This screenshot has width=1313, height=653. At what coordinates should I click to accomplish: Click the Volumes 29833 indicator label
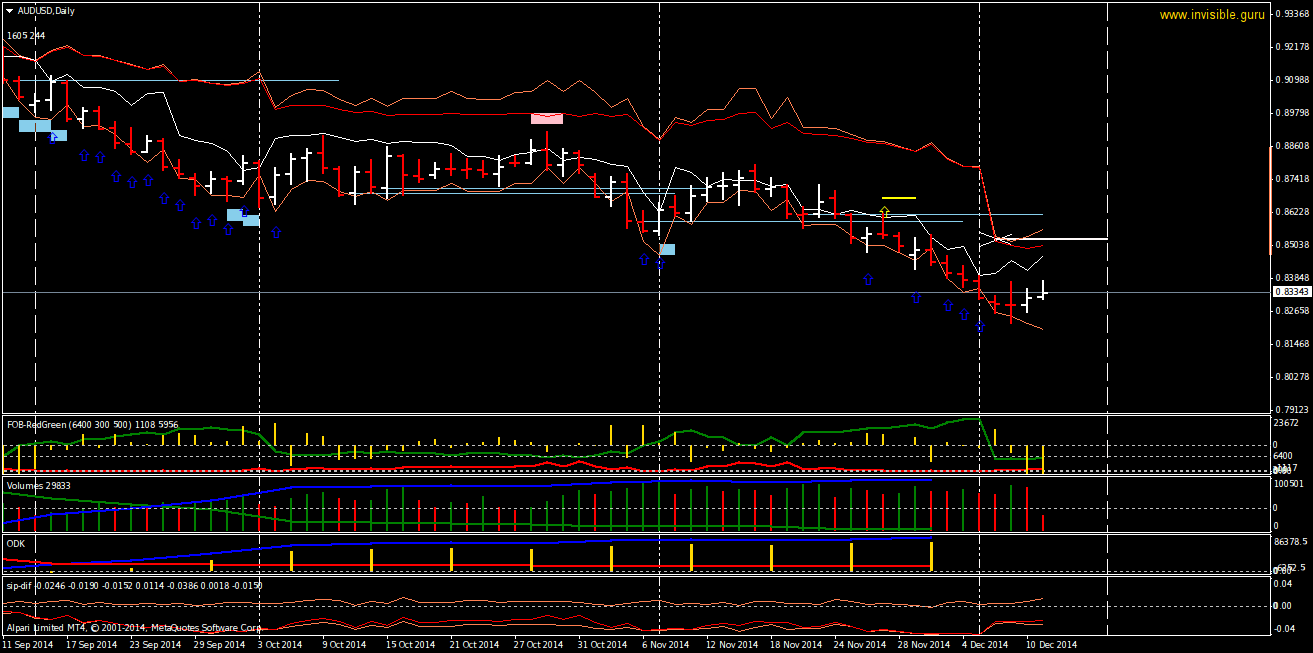[39, 485]
